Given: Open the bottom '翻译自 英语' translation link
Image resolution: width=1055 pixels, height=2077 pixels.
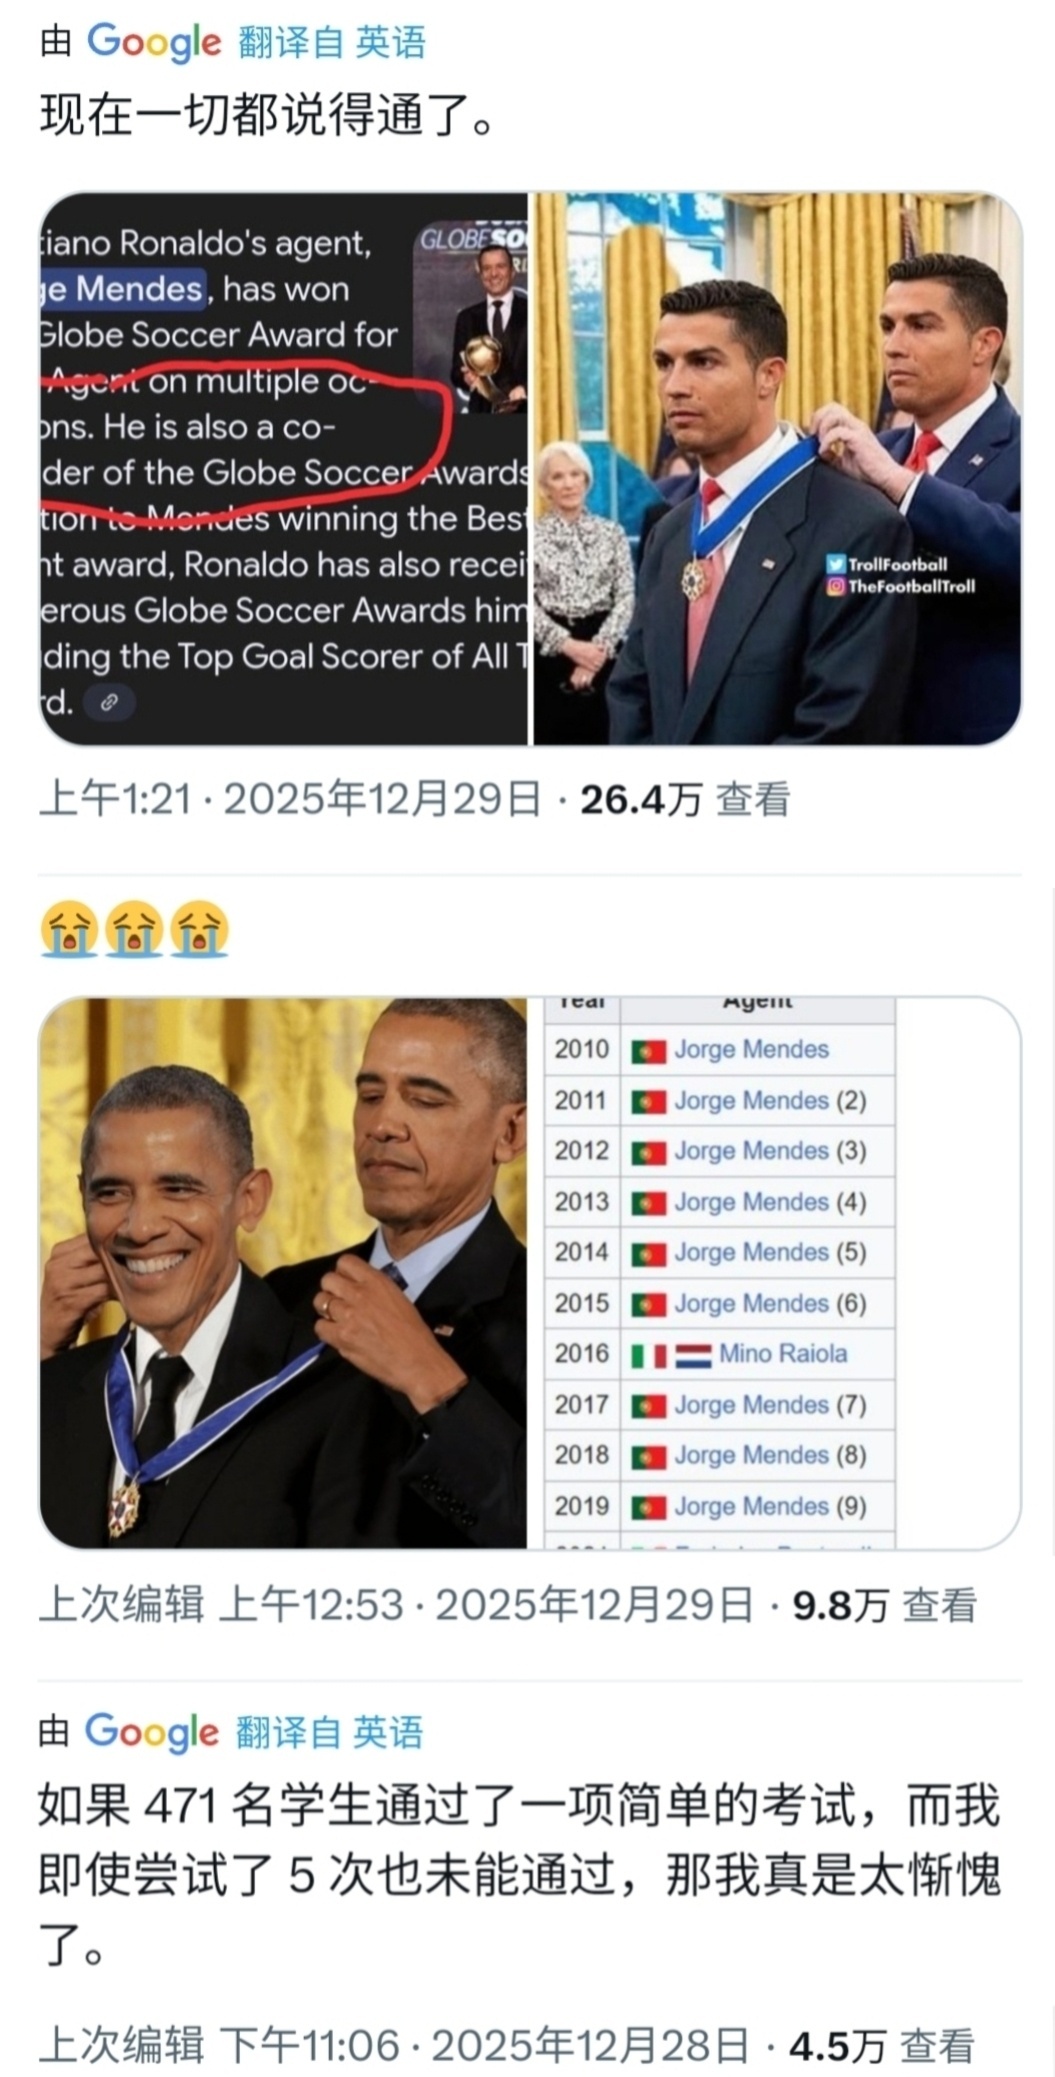Looking at the screenshot, I should tap(330, 1732).
